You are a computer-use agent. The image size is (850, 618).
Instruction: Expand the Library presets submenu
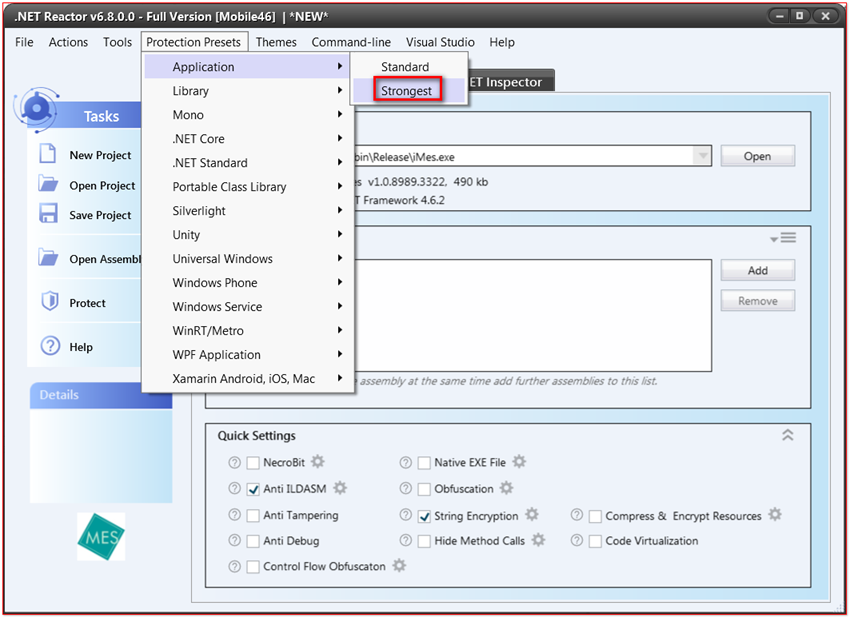(249, 91)
